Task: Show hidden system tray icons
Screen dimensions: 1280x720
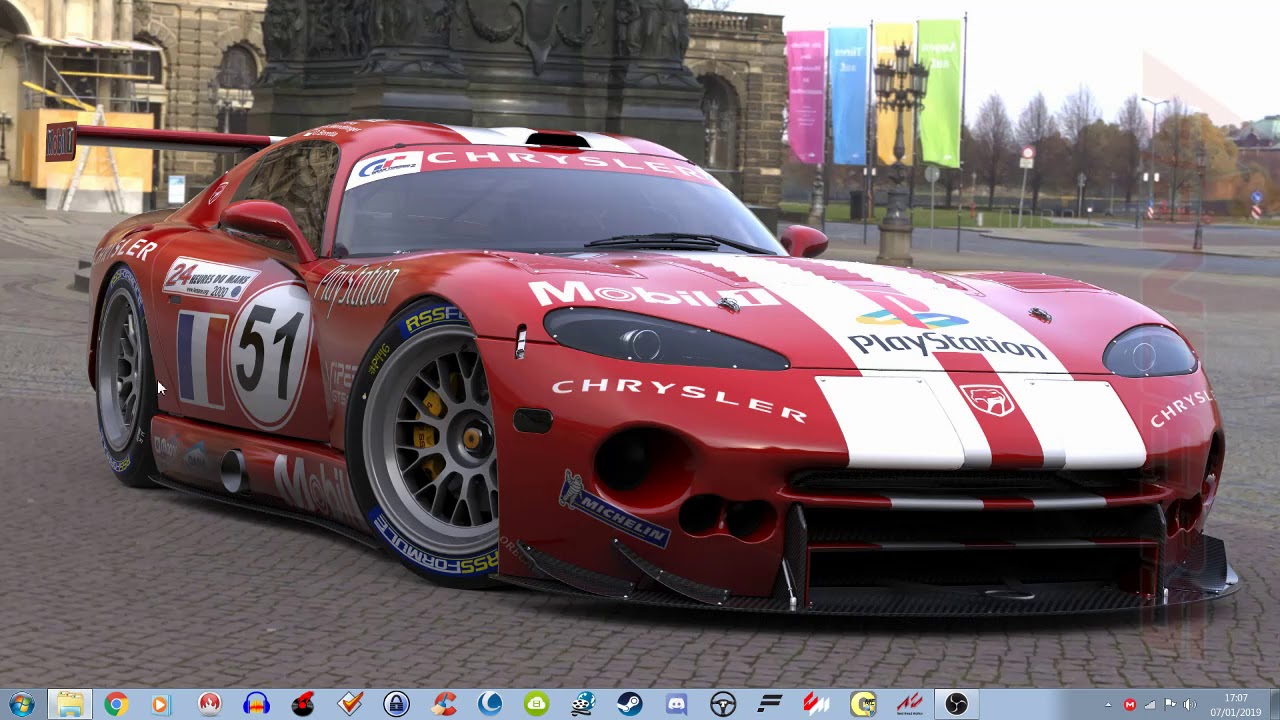Action: [x=1108, y=705]
